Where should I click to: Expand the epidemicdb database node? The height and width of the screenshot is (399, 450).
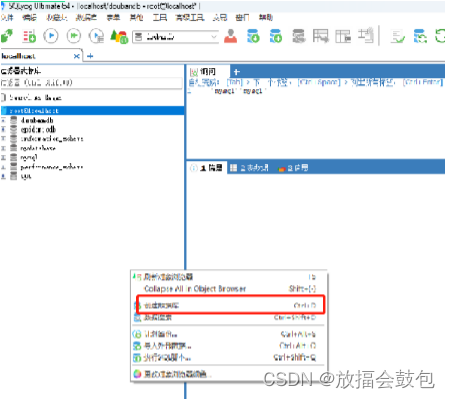(x=3, y=129)
